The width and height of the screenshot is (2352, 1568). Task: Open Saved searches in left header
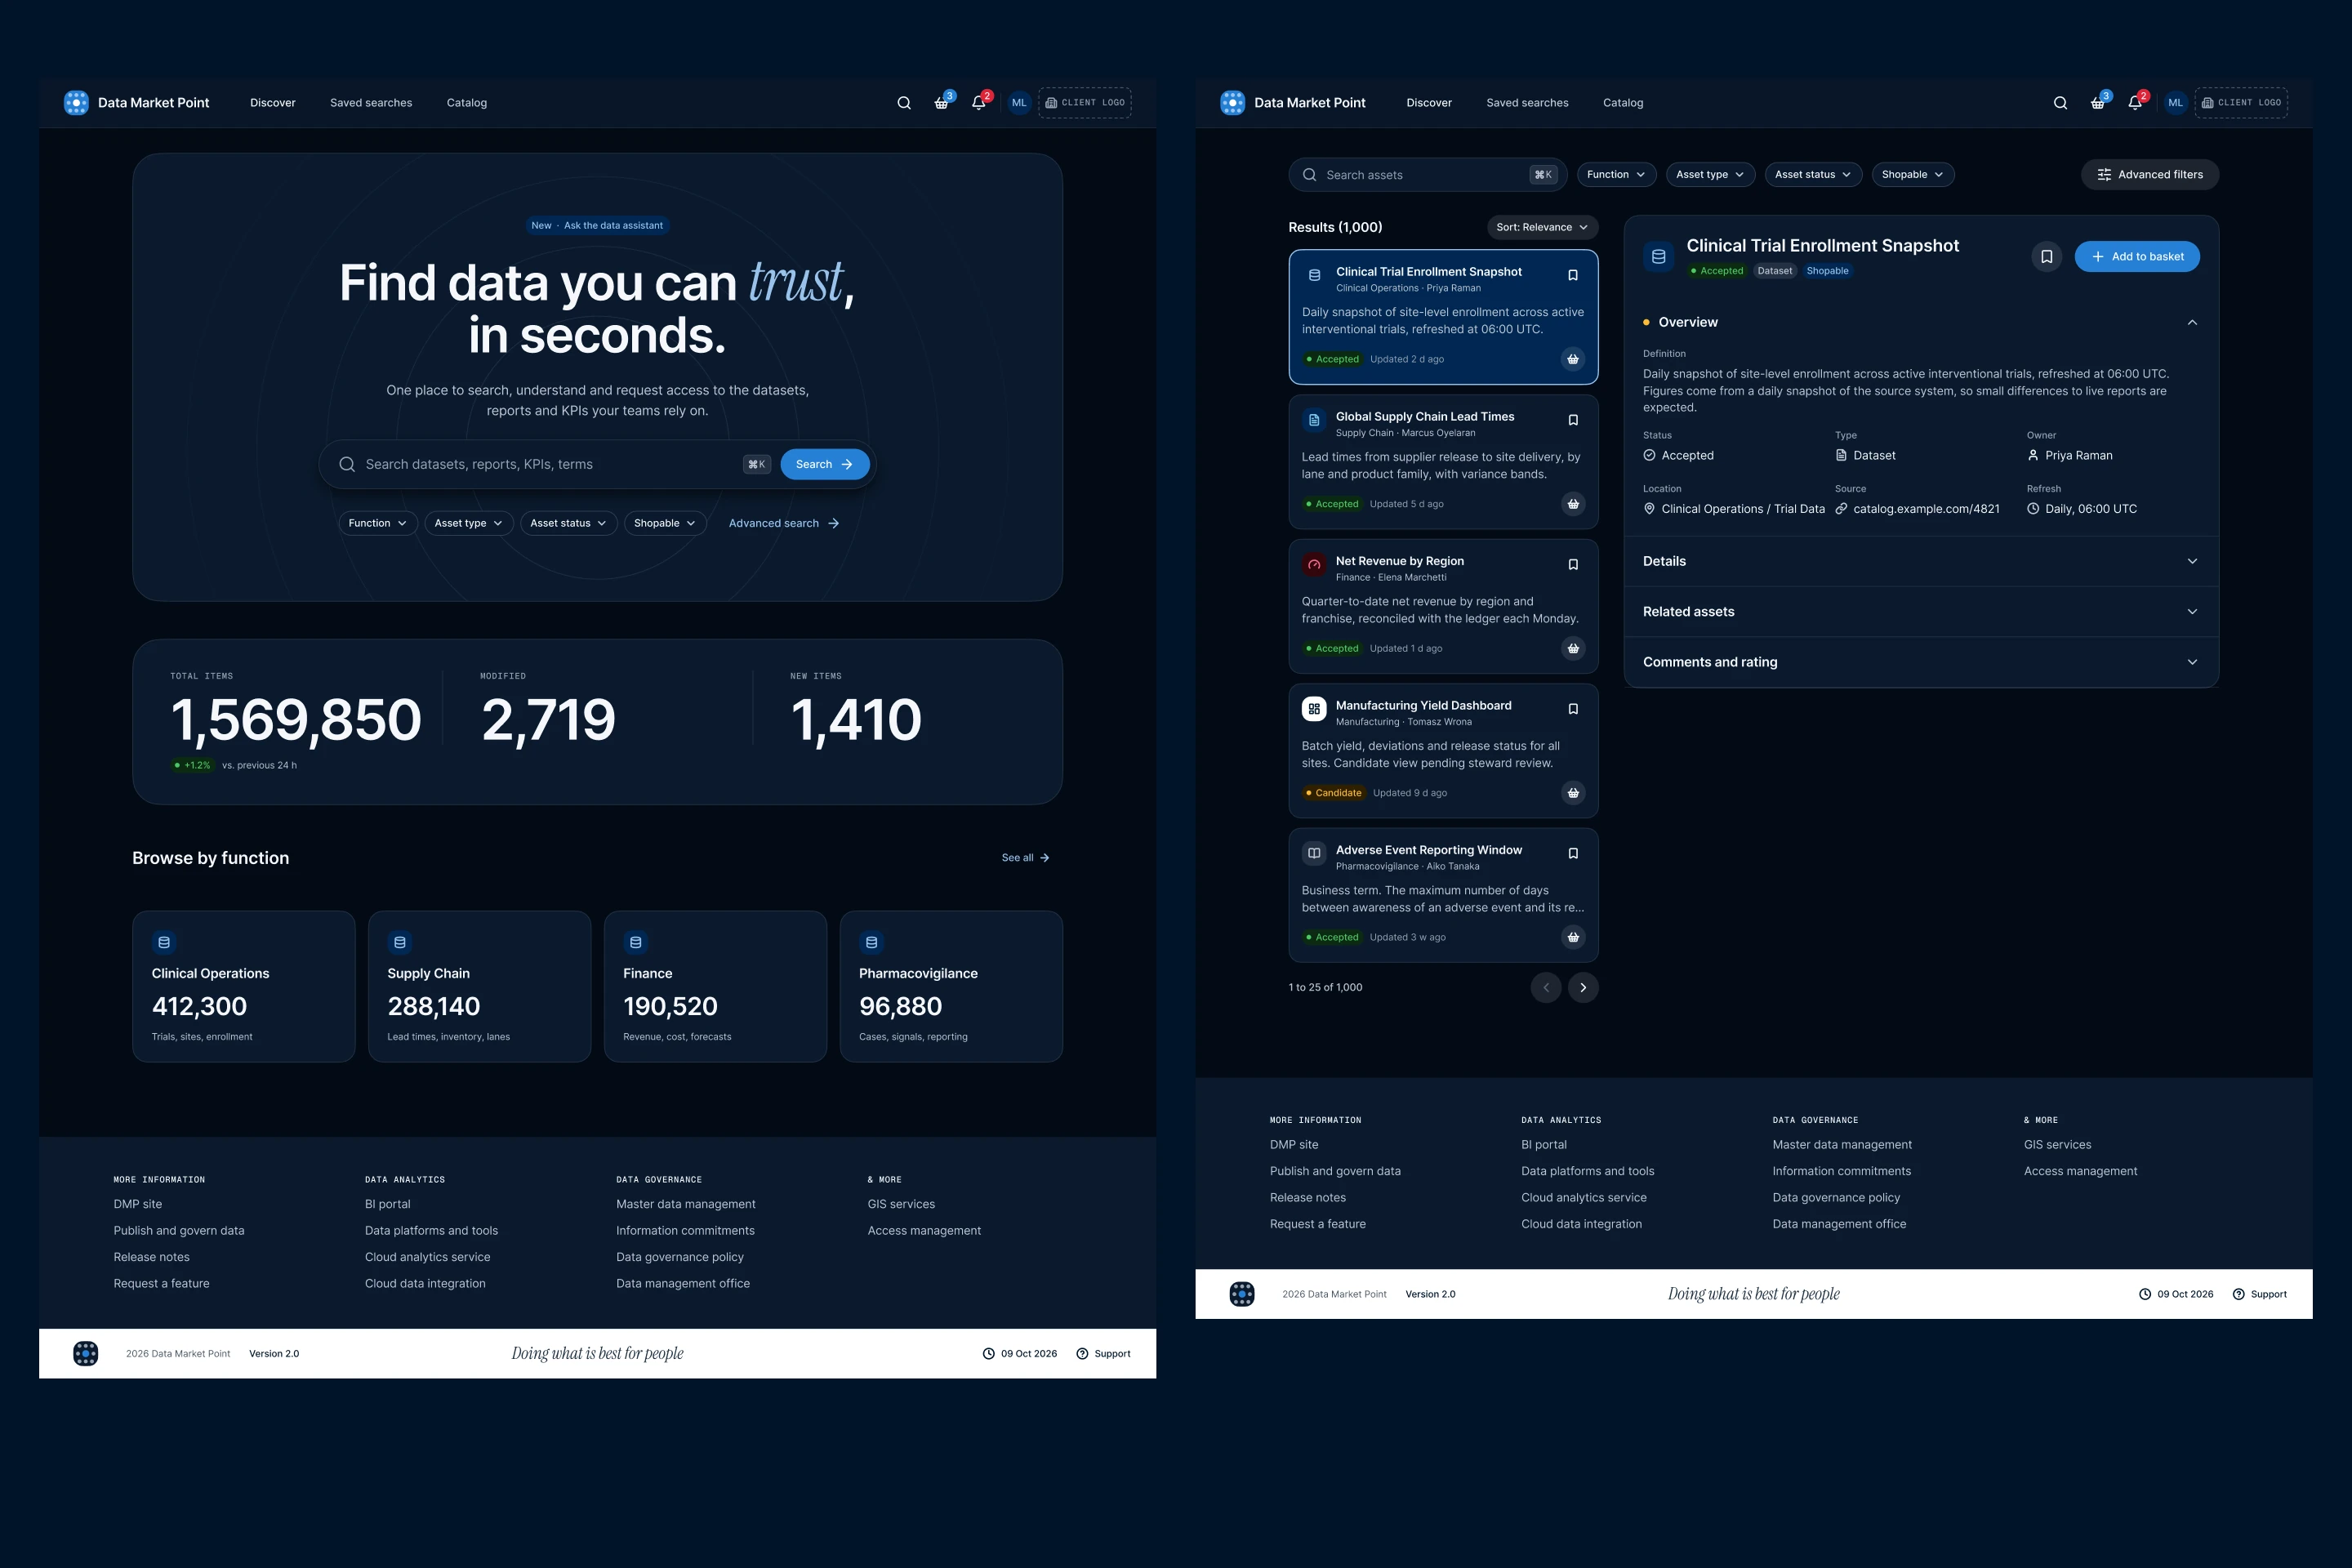(x=371, y=103)
